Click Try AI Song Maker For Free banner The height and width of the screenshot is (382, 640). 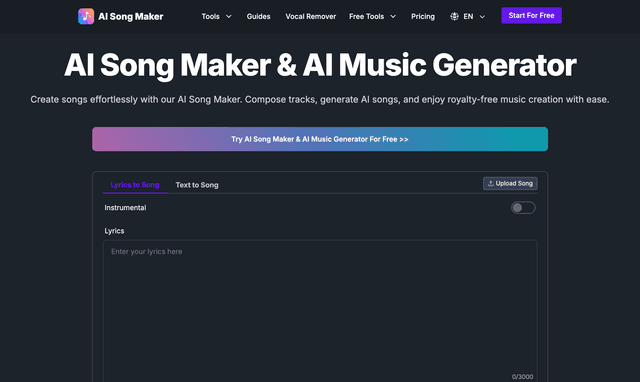pyautogui.click(x=320, y=139)
